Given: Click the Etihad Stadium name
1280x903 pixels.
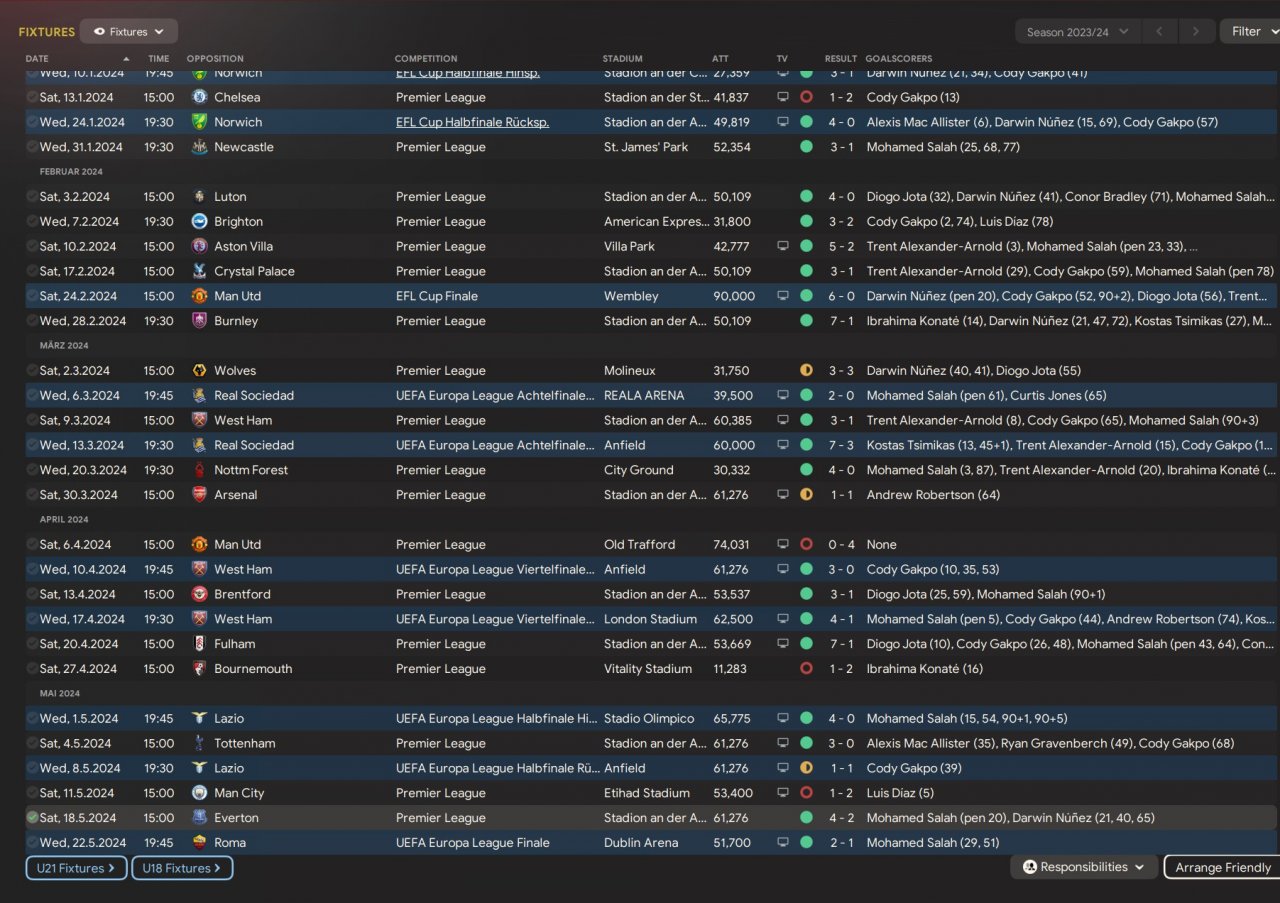Looking at the screenshot, I should coord(647,793).
